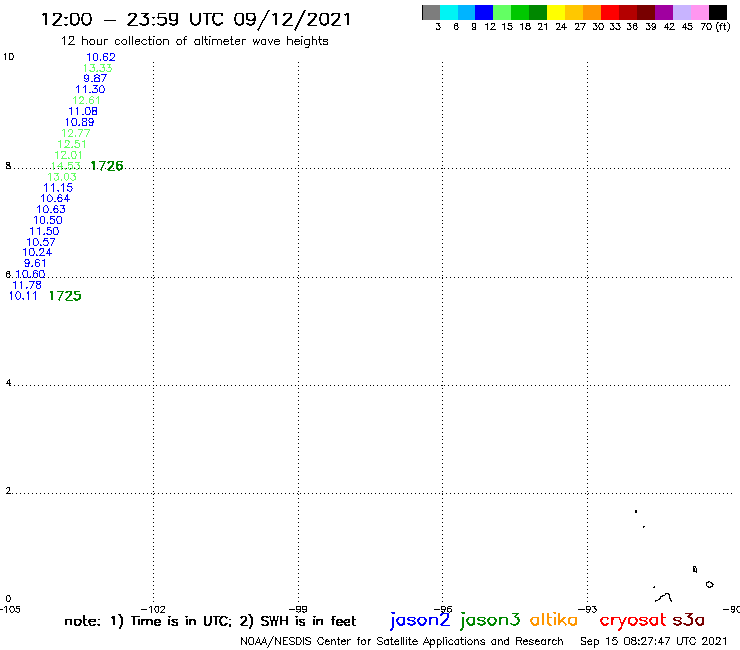Click the 10.24 wave height reading

pyautogui.click(x=37, y=252)
